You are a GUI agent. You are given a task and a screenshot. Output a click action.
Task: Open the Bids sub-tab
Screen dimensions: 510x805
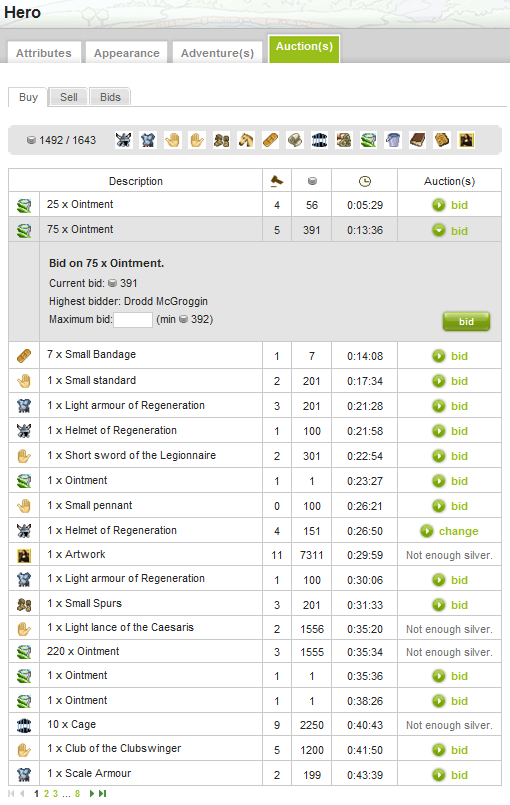coord(110,97)
